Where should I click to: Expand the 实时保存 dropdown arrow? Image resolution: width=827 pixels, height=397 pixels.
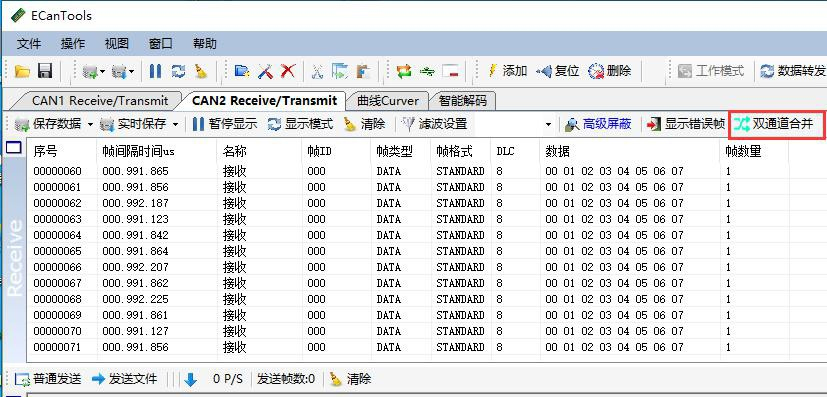click(x=175, y=124)
